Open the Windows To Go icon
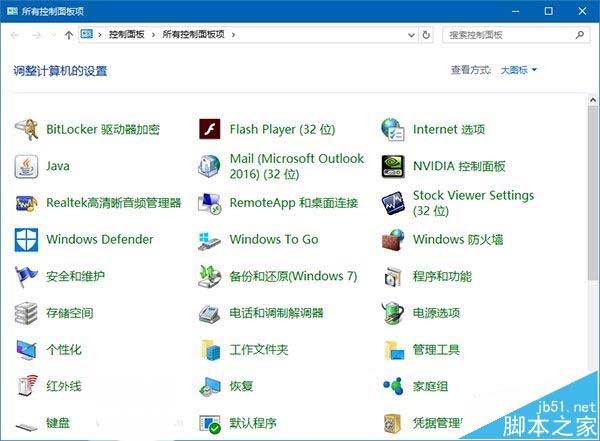600x441 pixels. [209, 240]
